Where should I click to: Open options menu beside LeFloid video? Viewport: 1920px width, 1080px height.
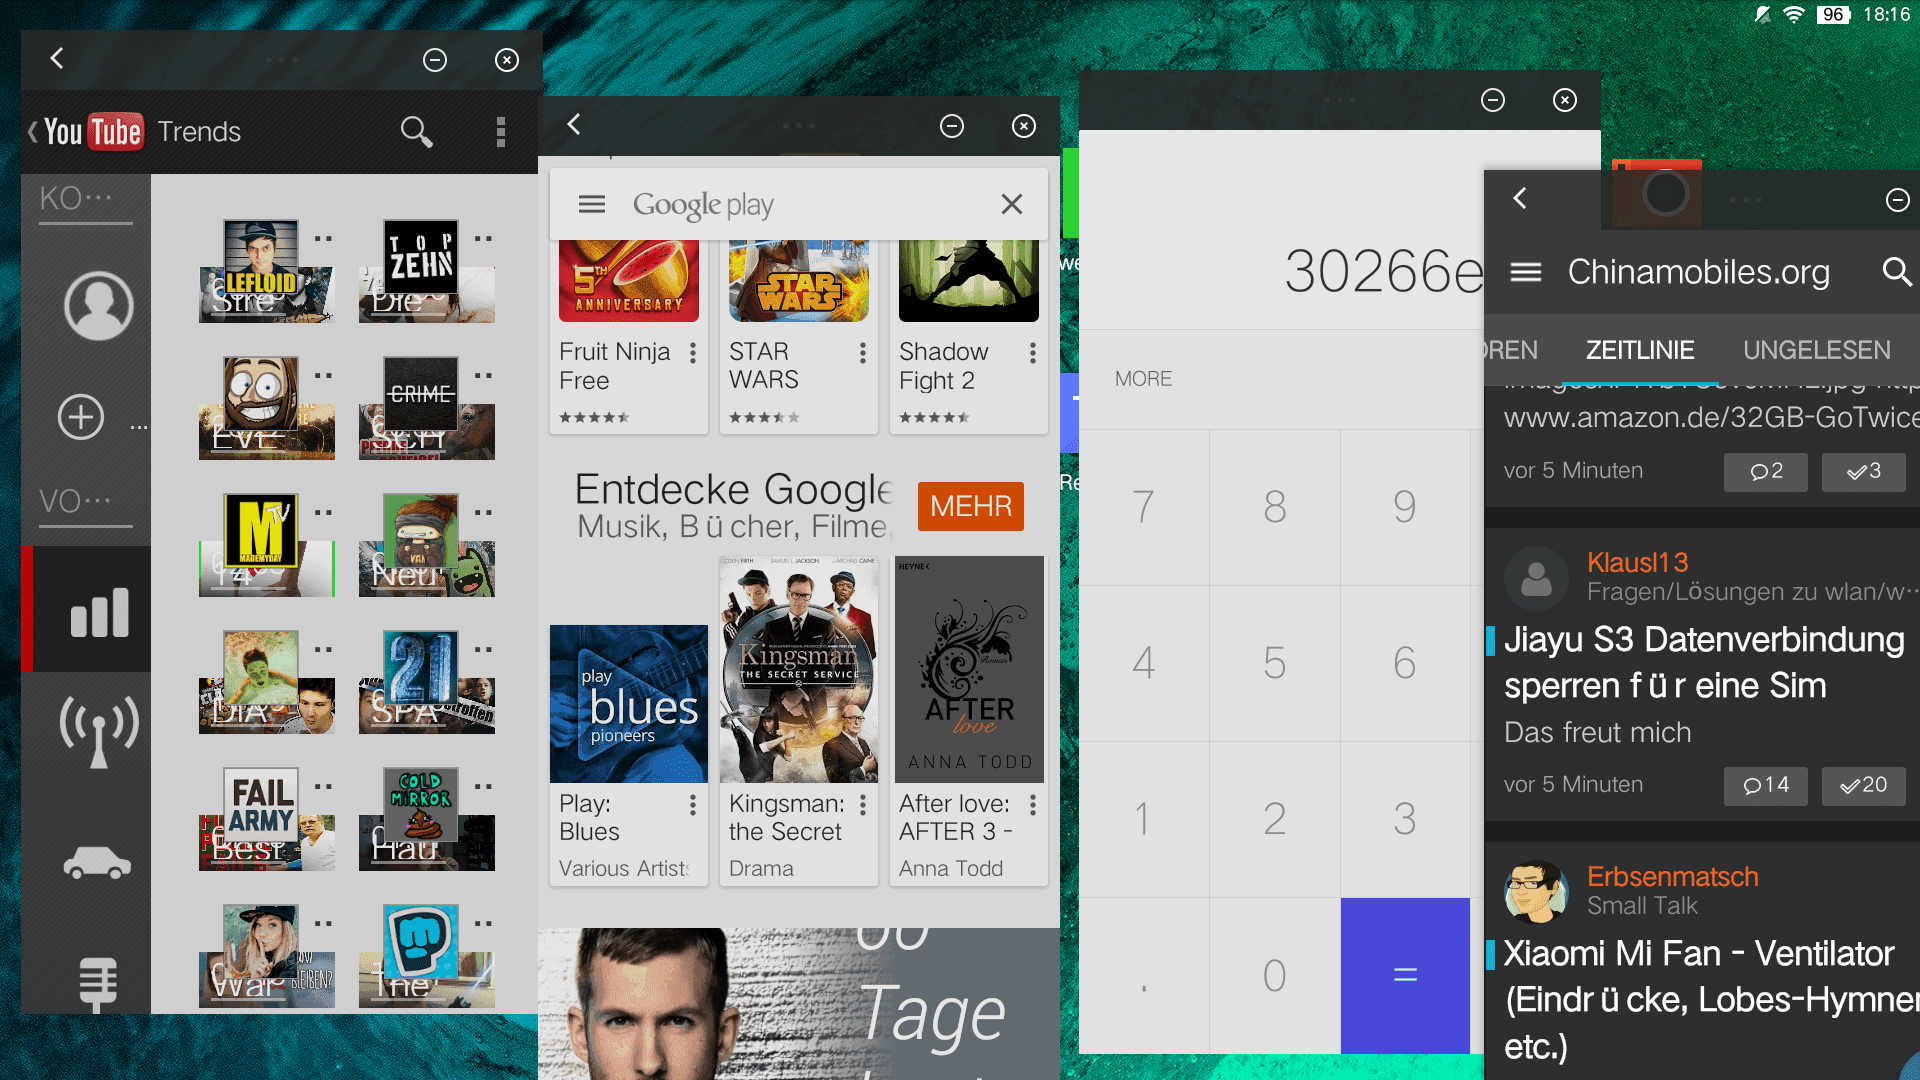(x=323, y=239)
